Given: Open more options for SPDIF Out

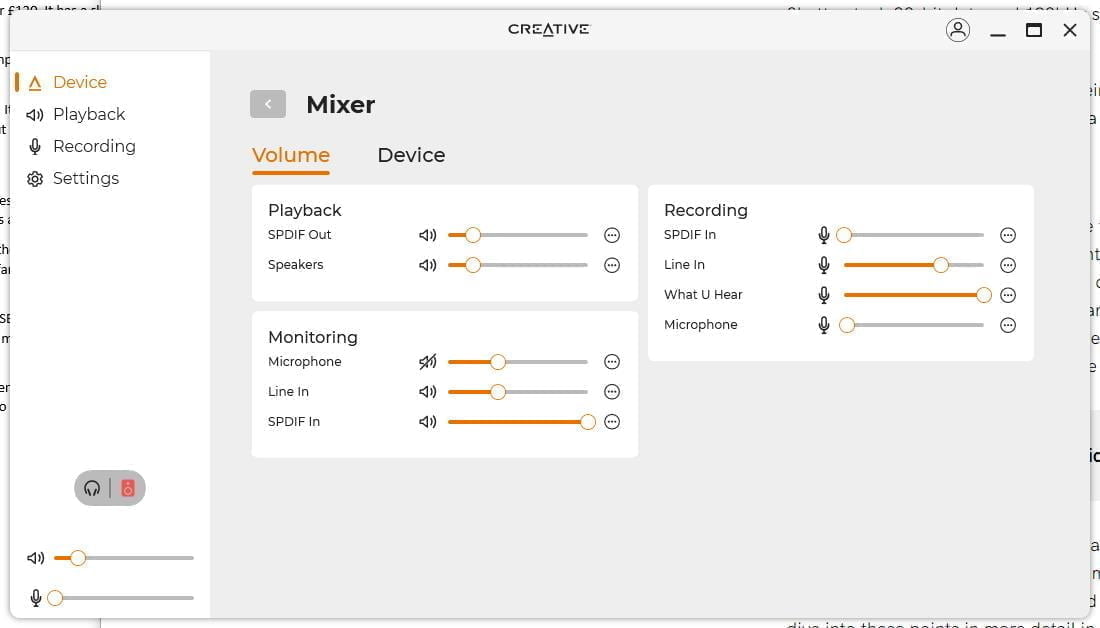Looking at the screenshot, I should tap(612, 235).
